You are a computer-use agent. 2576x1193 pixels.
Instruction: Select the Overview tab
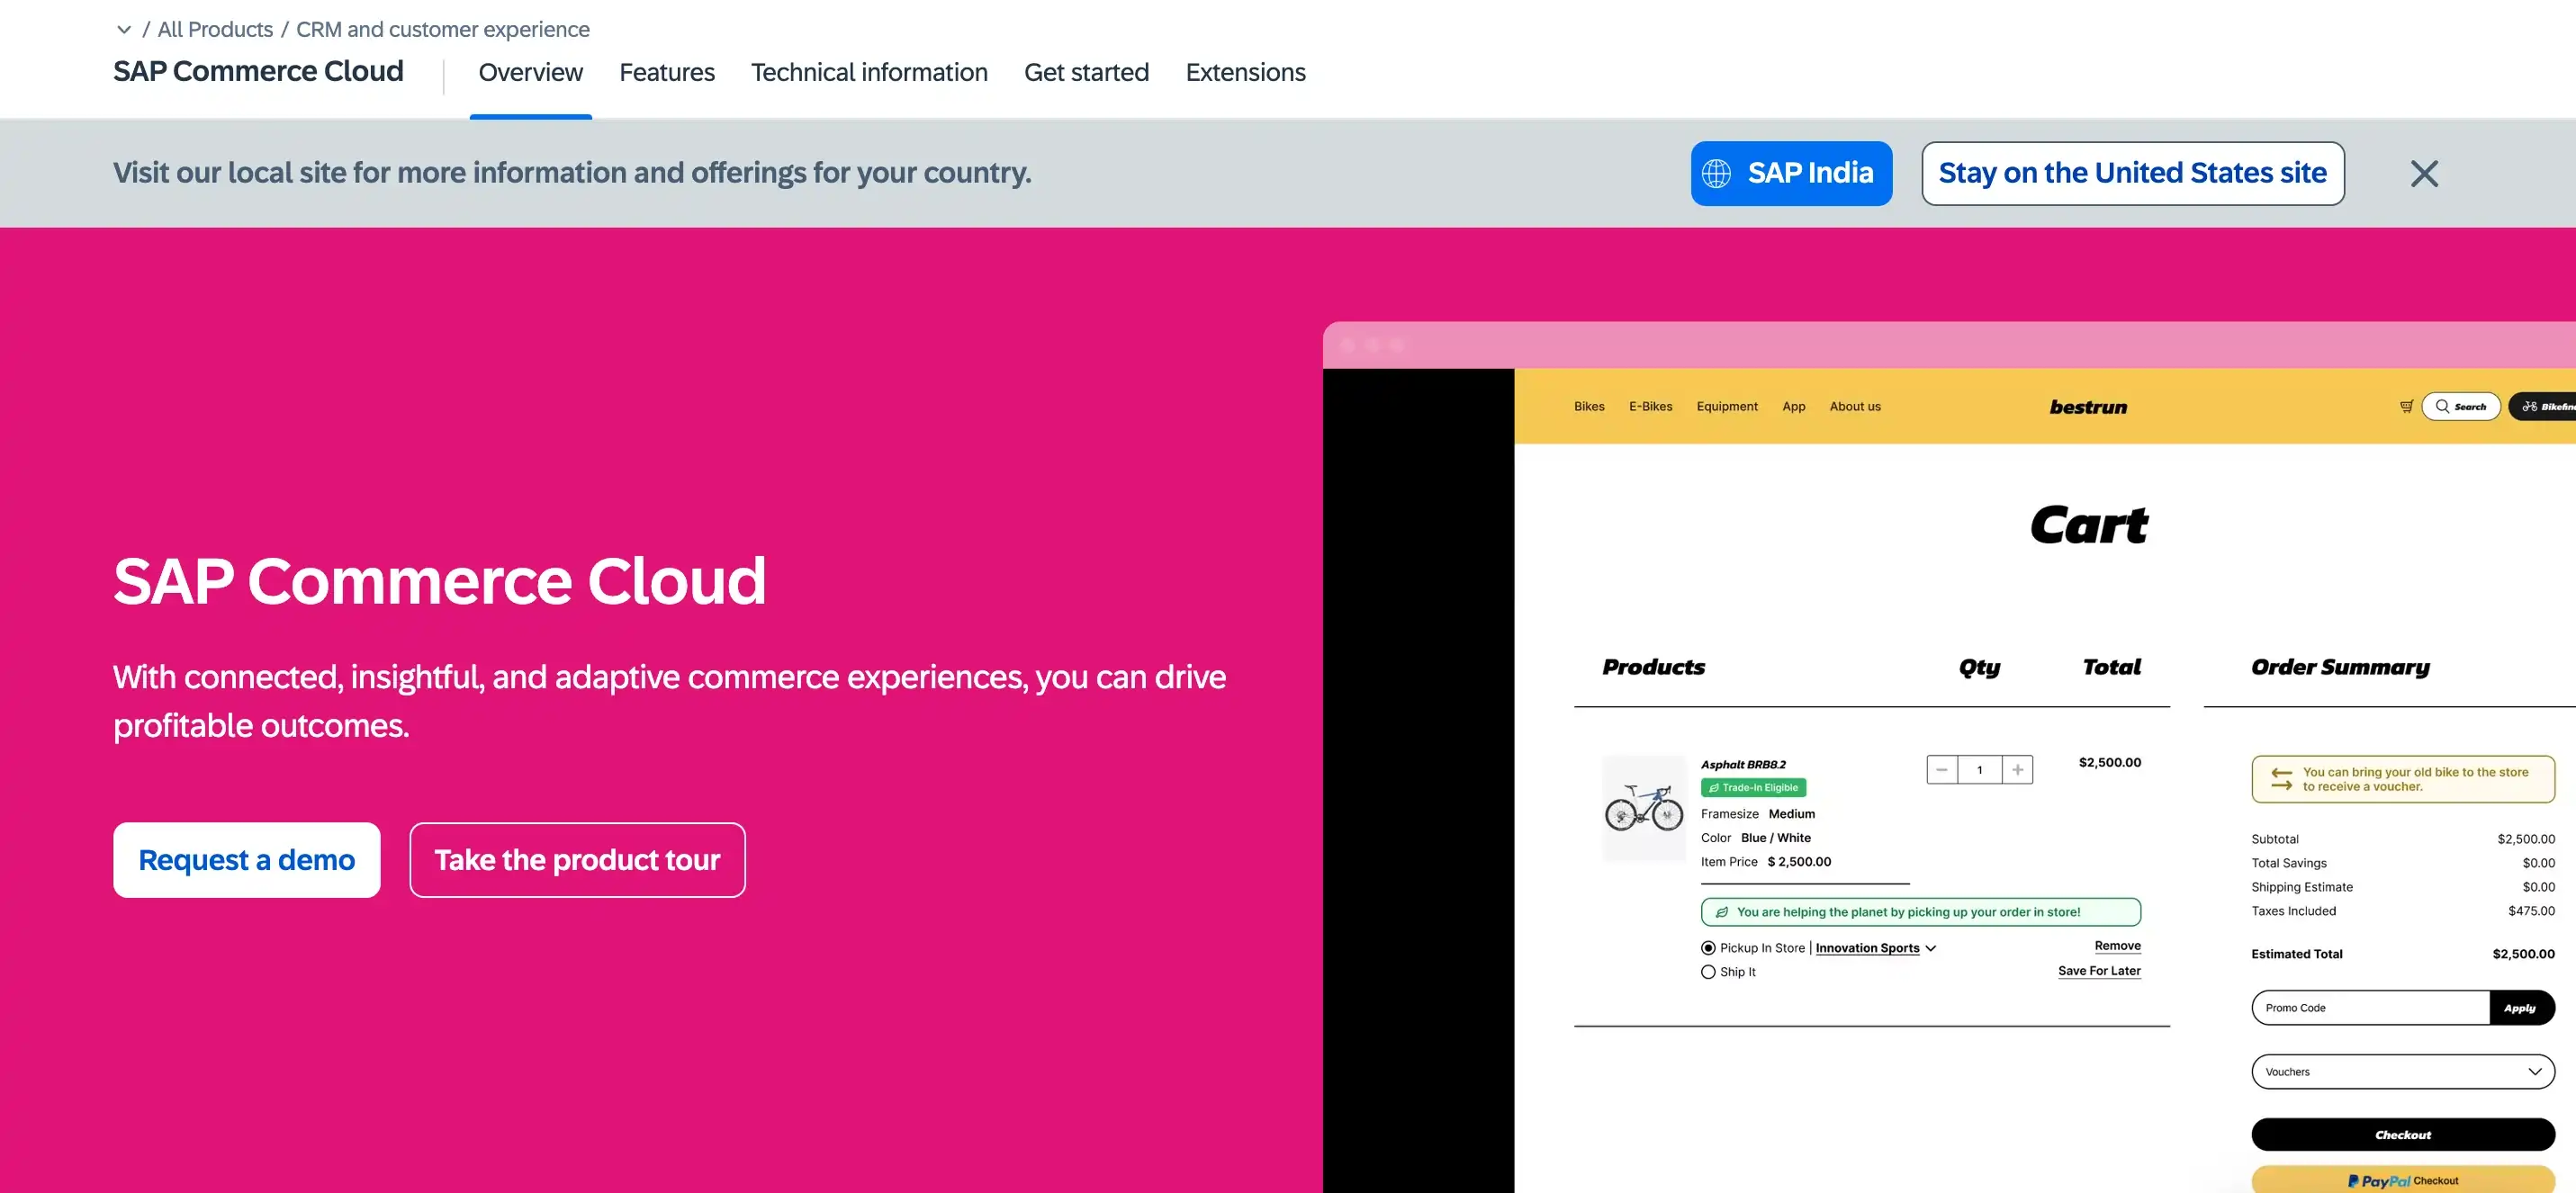click(x=530, y=73)
